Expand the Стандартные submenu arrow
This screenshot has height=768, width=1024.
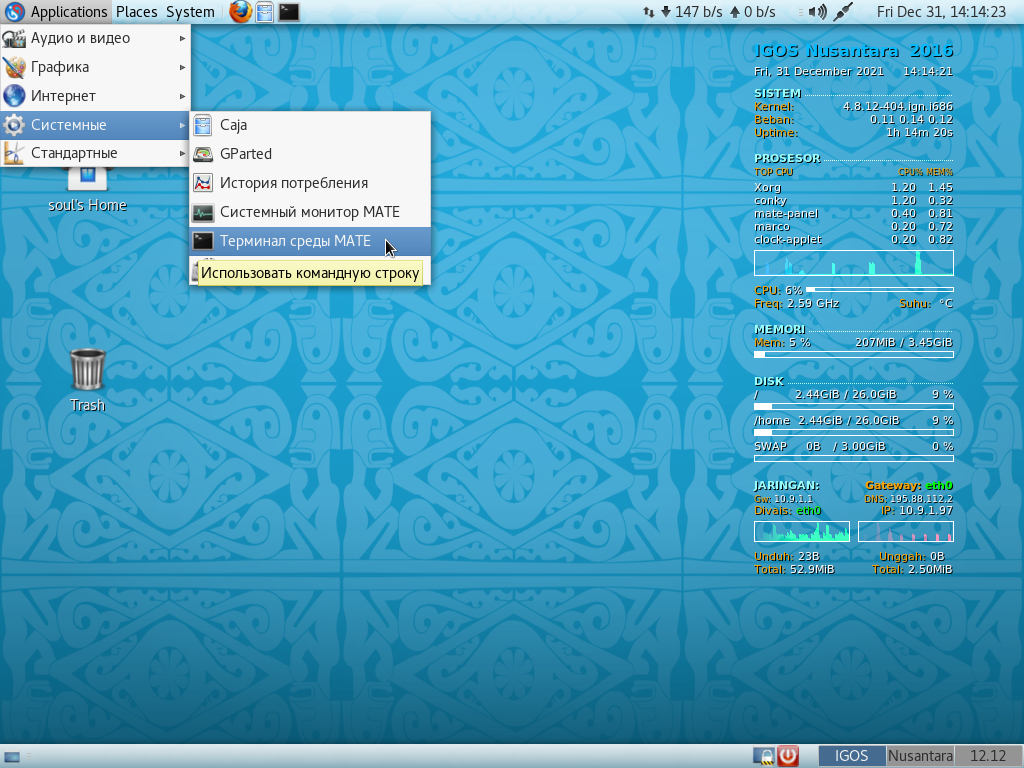(x=182, y=153)
